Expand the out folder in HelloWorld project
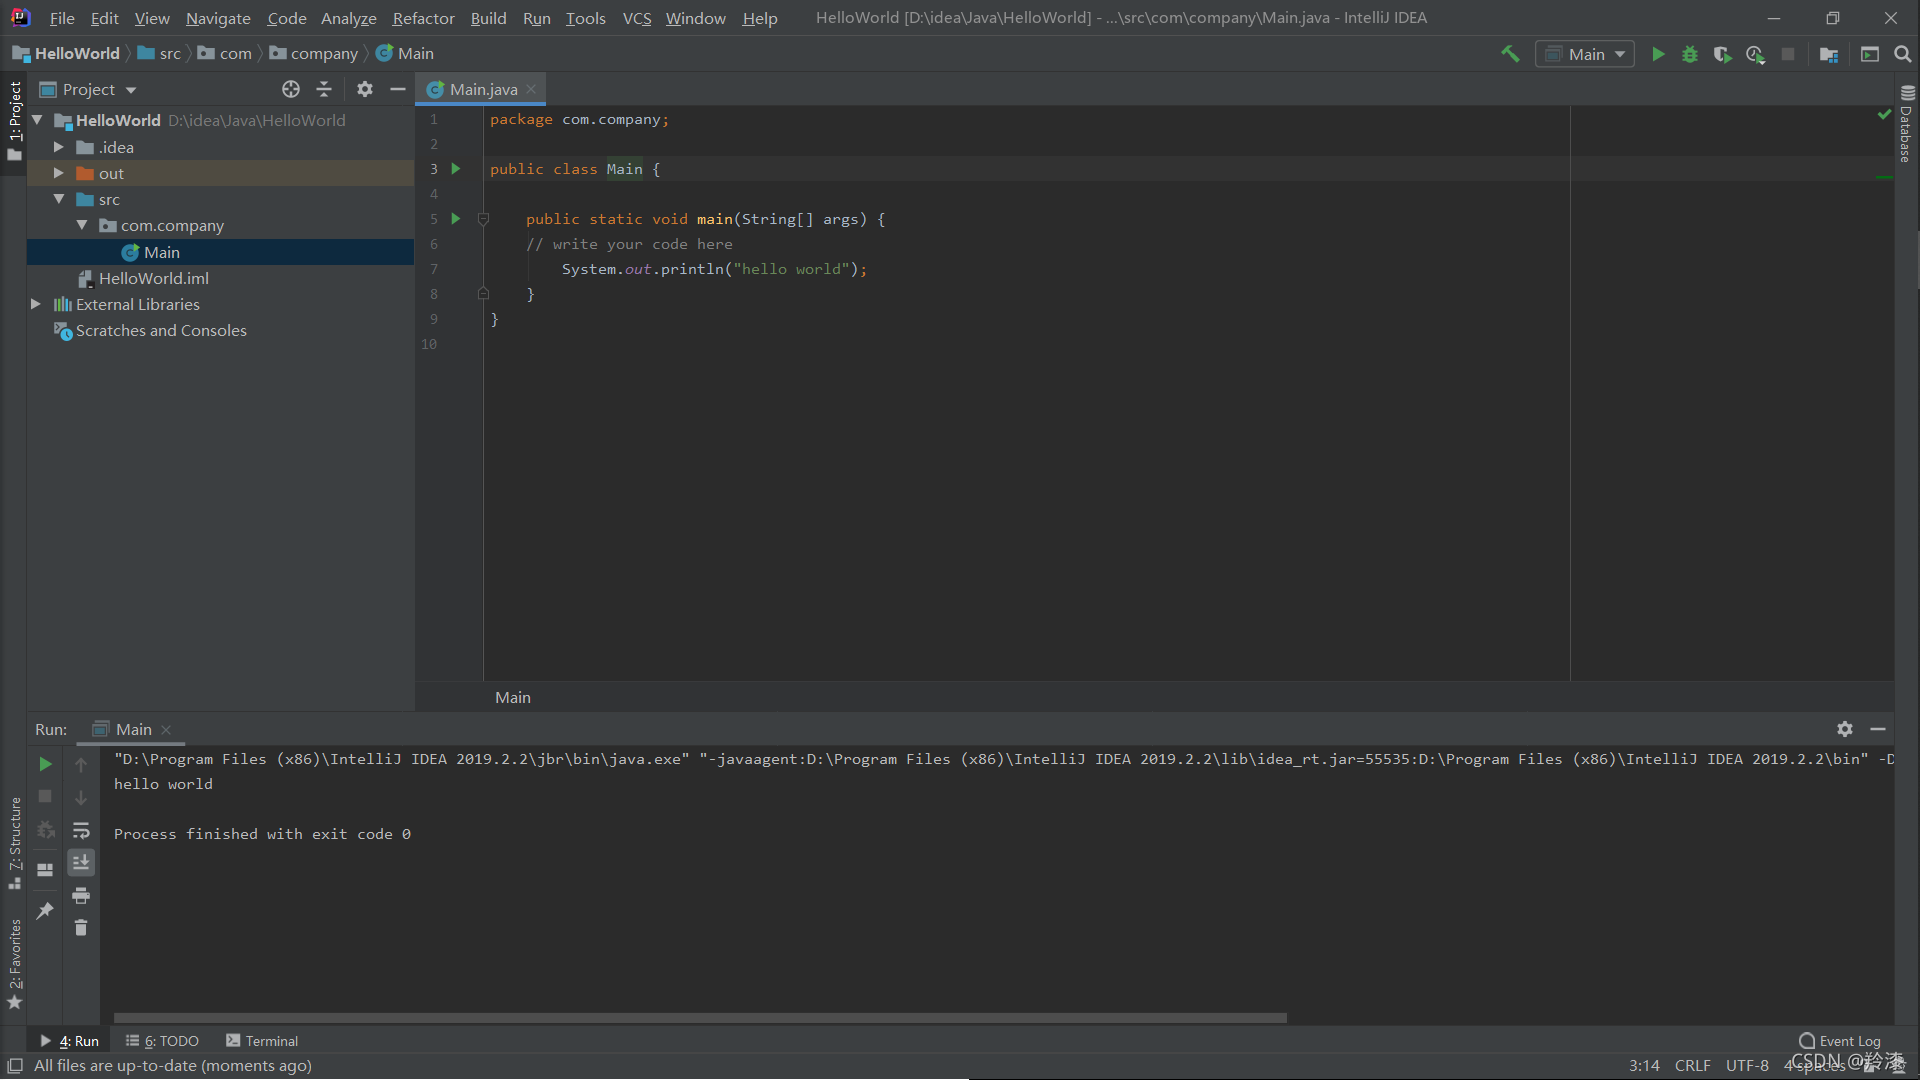Screen dimensions: 1920x1080 click(x=59, y=173)
